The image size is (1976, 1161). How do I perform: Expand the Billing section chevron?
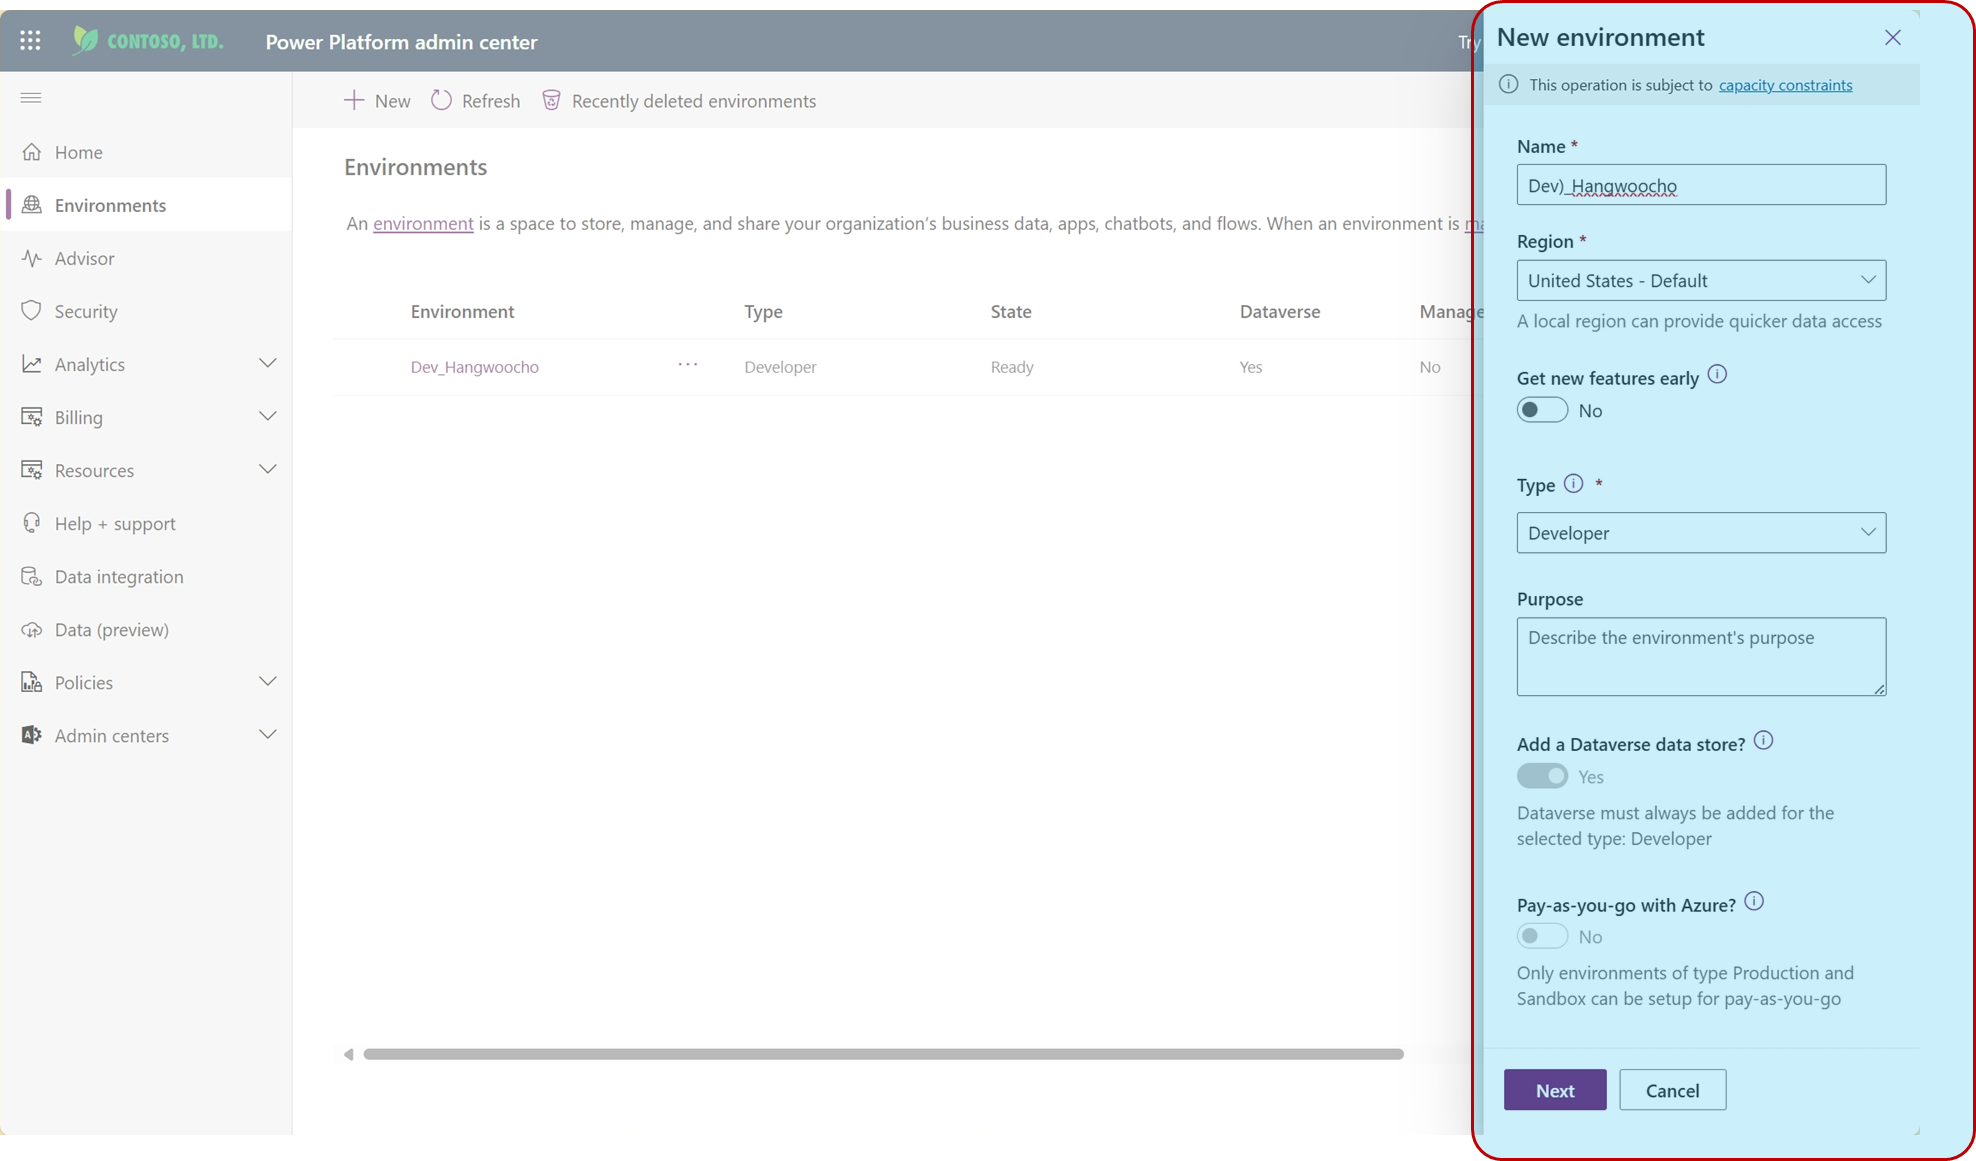[x=267, y=416]
